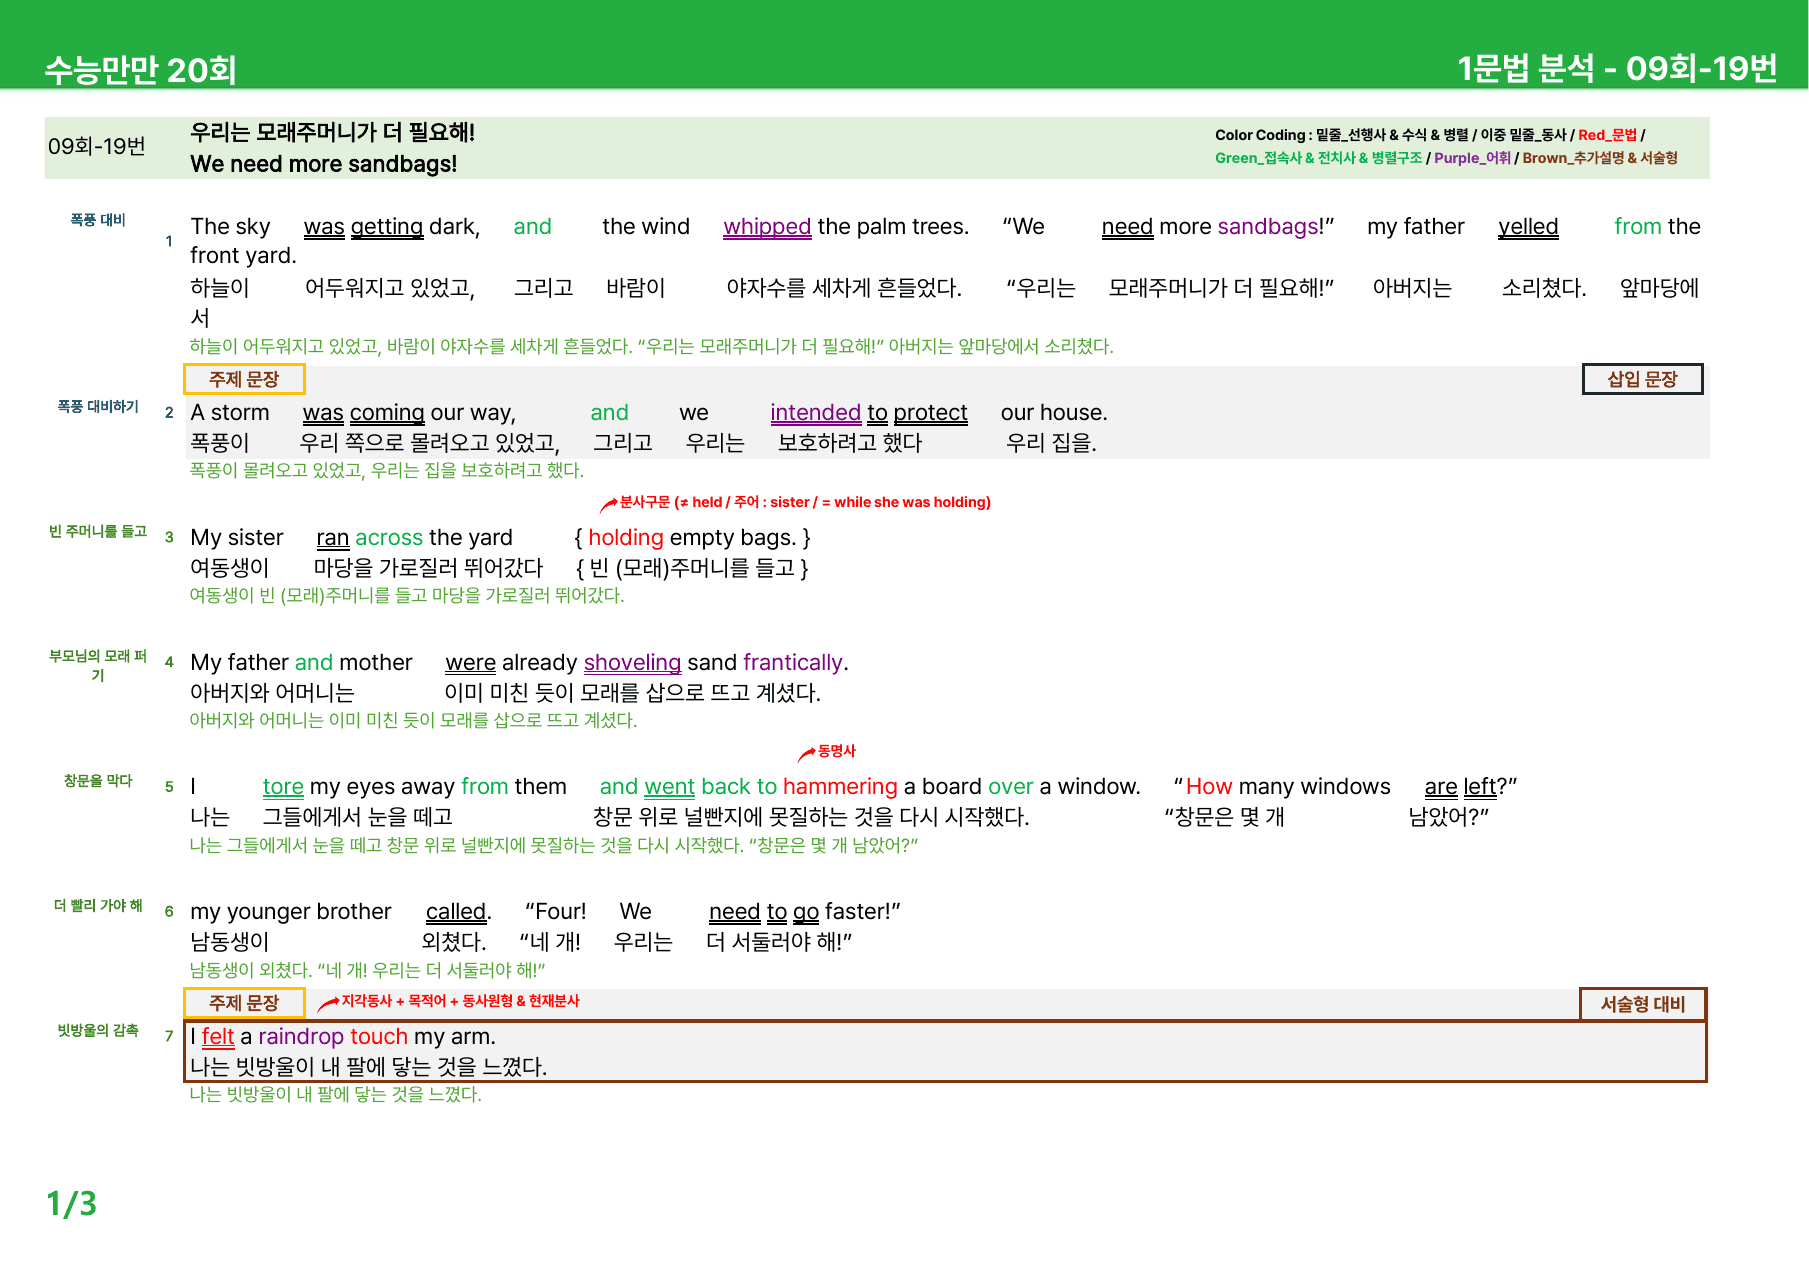The width and height of the screenshot is (1809, 1279).
Task: Click the red word hammering
Action: (x=840, y=787)
